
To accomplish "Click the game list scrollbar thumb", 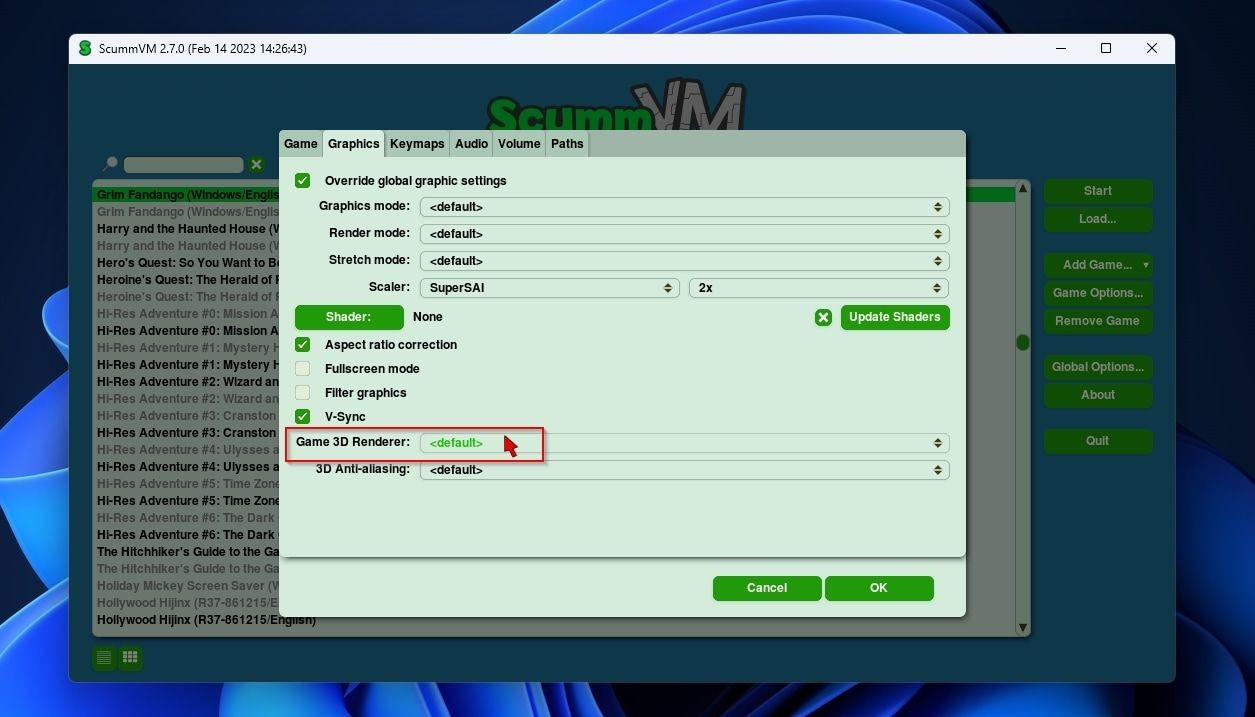I will [x=1023, y=343].
